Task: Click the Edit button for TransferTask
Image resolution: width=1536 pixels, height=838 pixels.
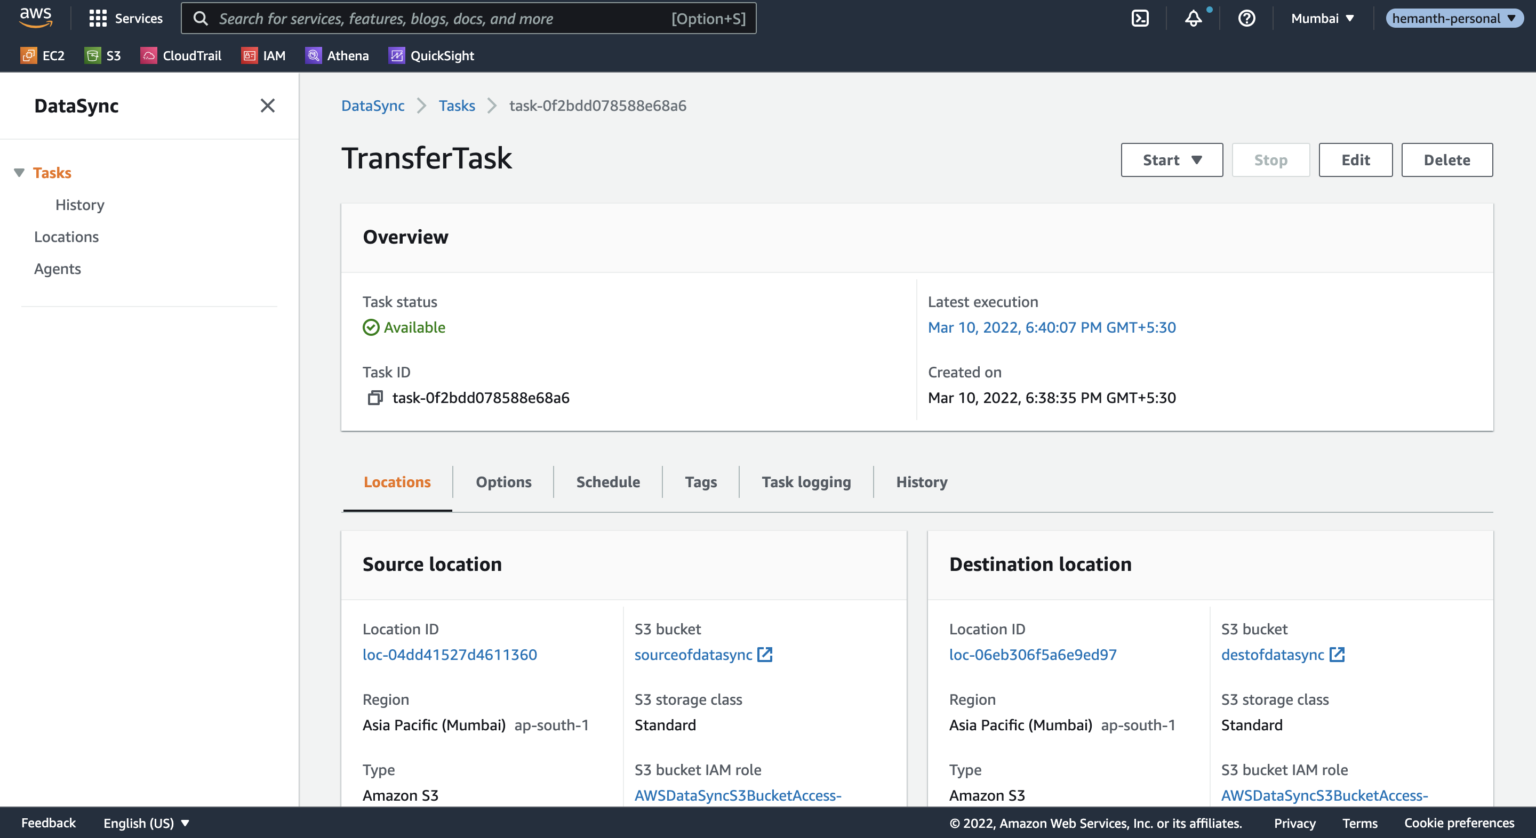Action: point(1355,159)
